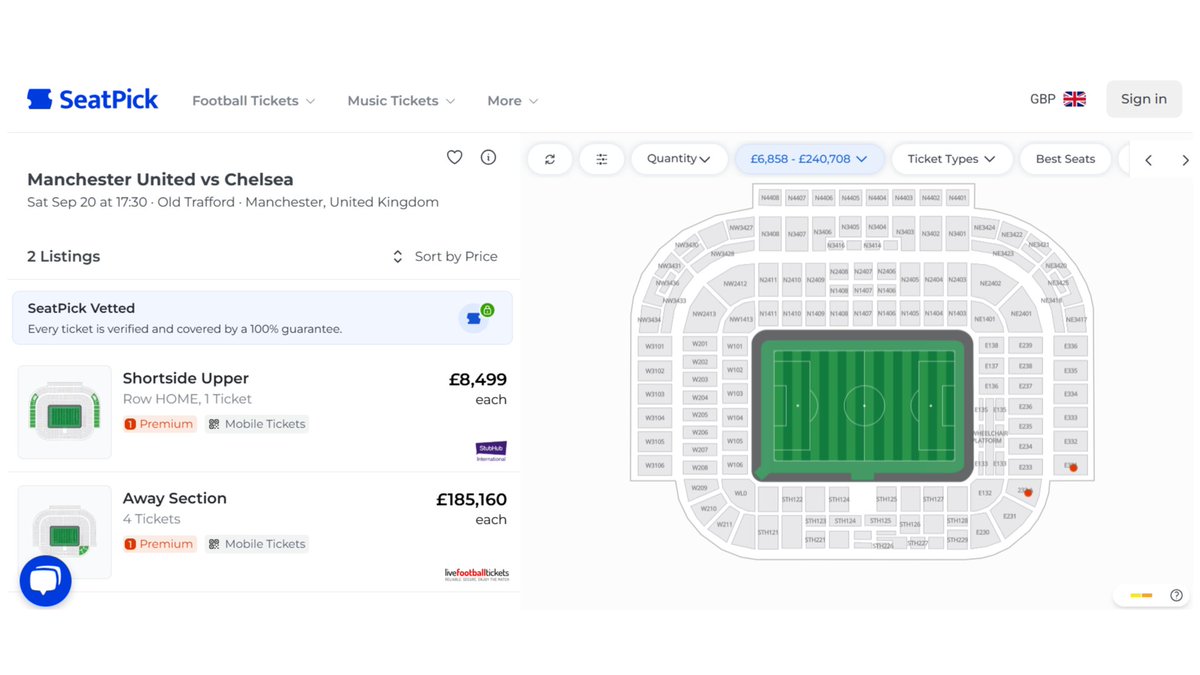This screenshot has height=675, width=1200.
Task: Toggle the Best Seats filter
Action: click(1065, 159)
